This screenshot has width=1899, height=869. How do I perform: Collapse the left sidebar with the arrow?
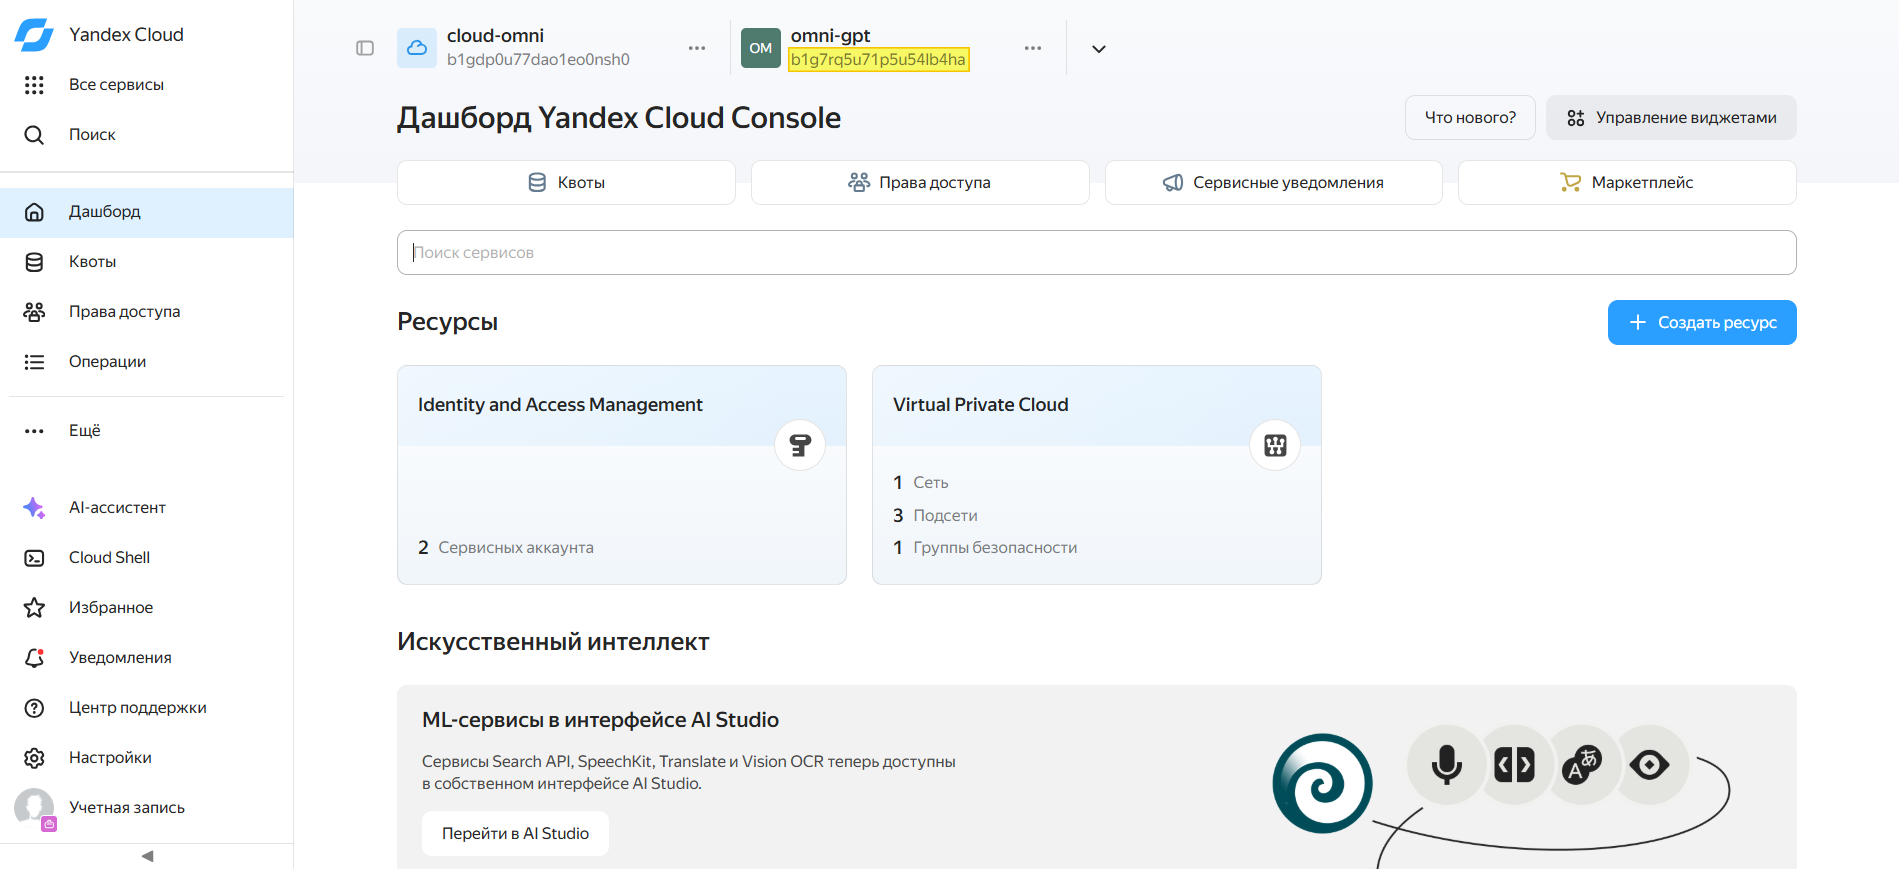pos(147,856)
